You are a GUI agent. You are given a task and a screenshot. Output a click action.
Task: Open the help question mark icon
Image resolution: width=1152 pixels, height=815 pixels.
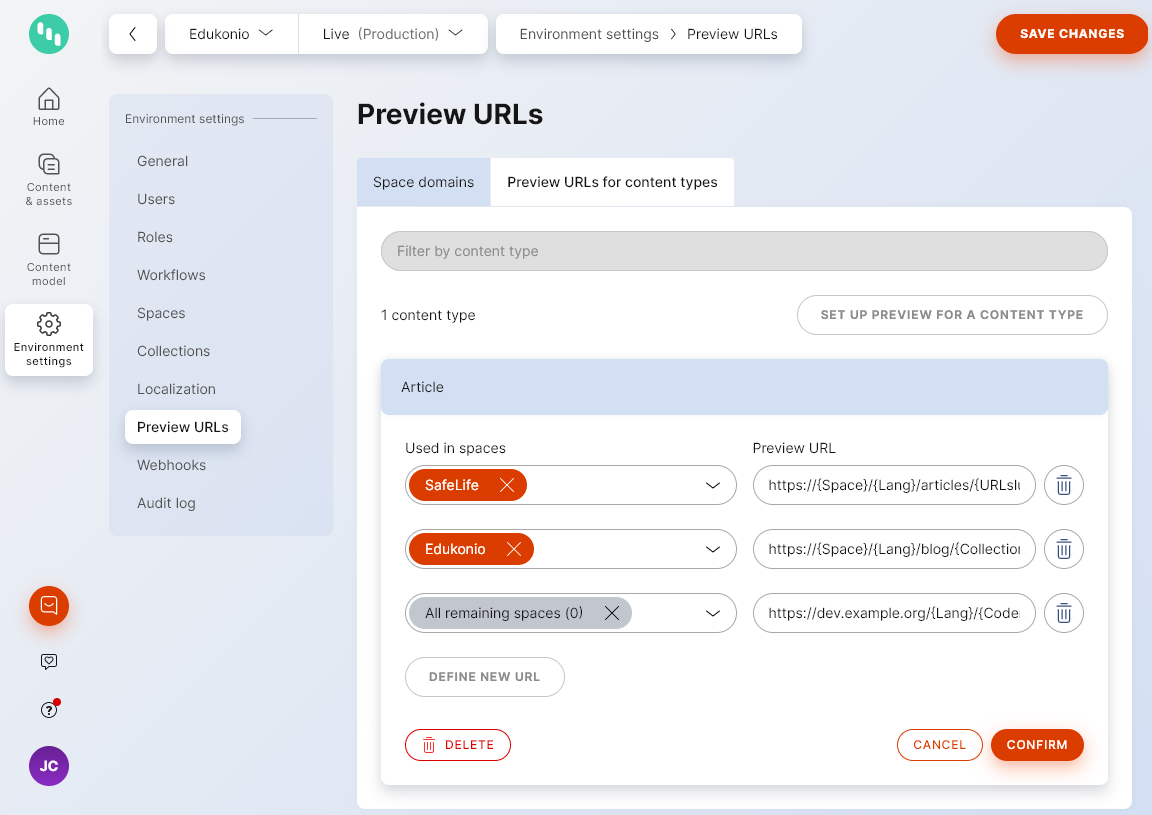(x=48, y=709)
